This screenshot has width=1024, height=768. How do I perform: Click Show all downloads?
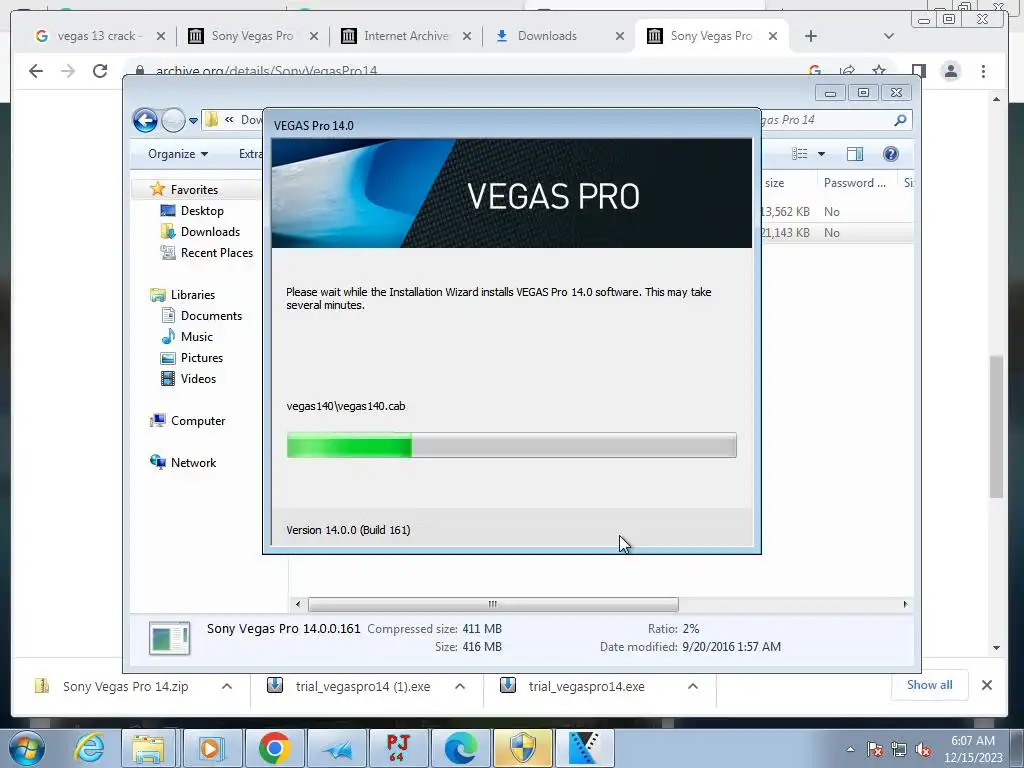coord(929,685)
